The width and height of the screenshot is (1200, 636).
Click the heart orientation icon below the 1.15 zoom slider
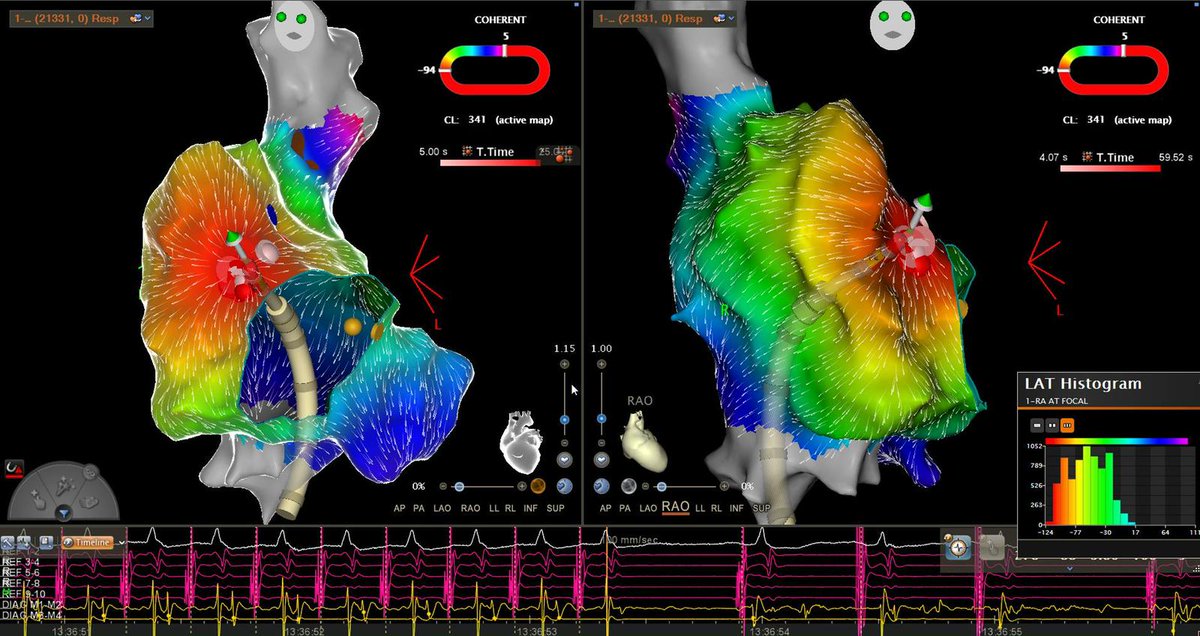tap(564, 459)
